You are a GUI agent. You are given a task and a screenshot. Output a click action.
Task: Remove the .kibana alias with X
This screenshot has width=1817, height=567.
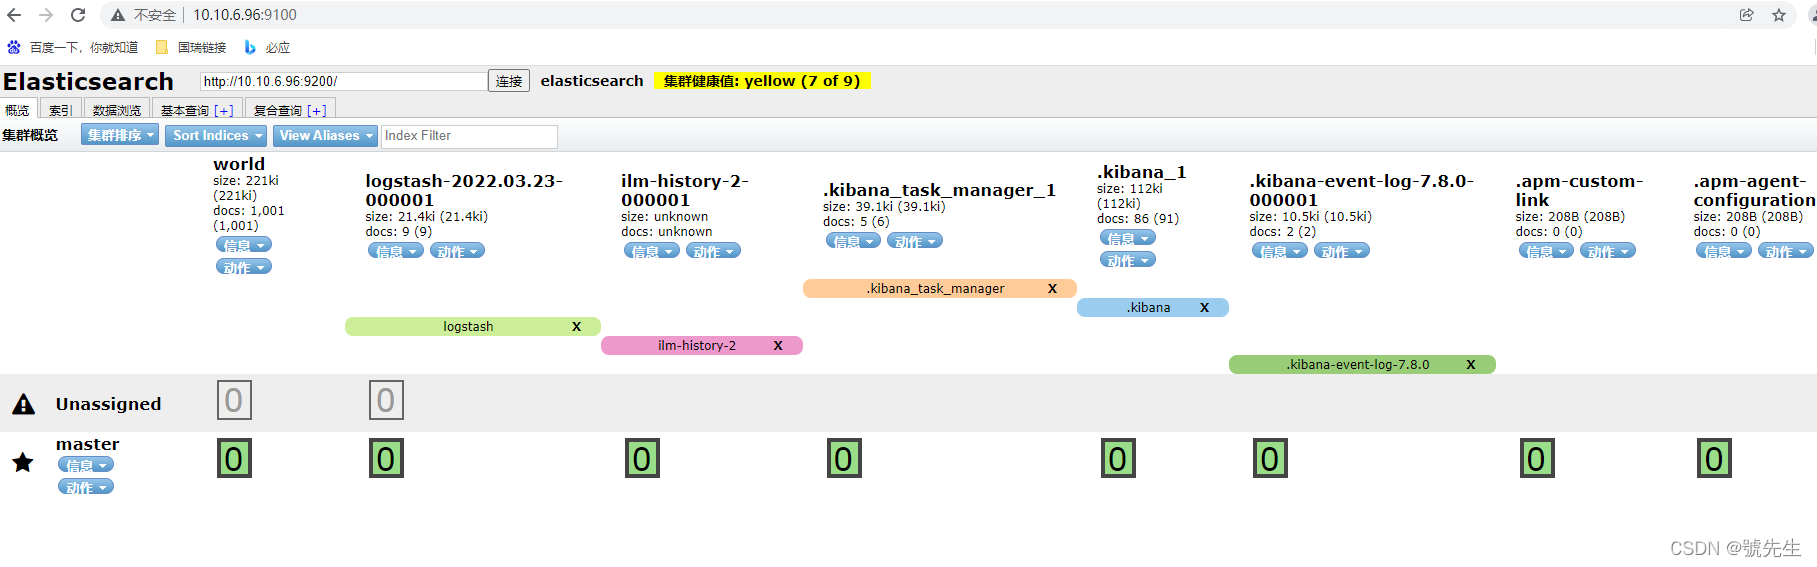(x=1204, y=308)
